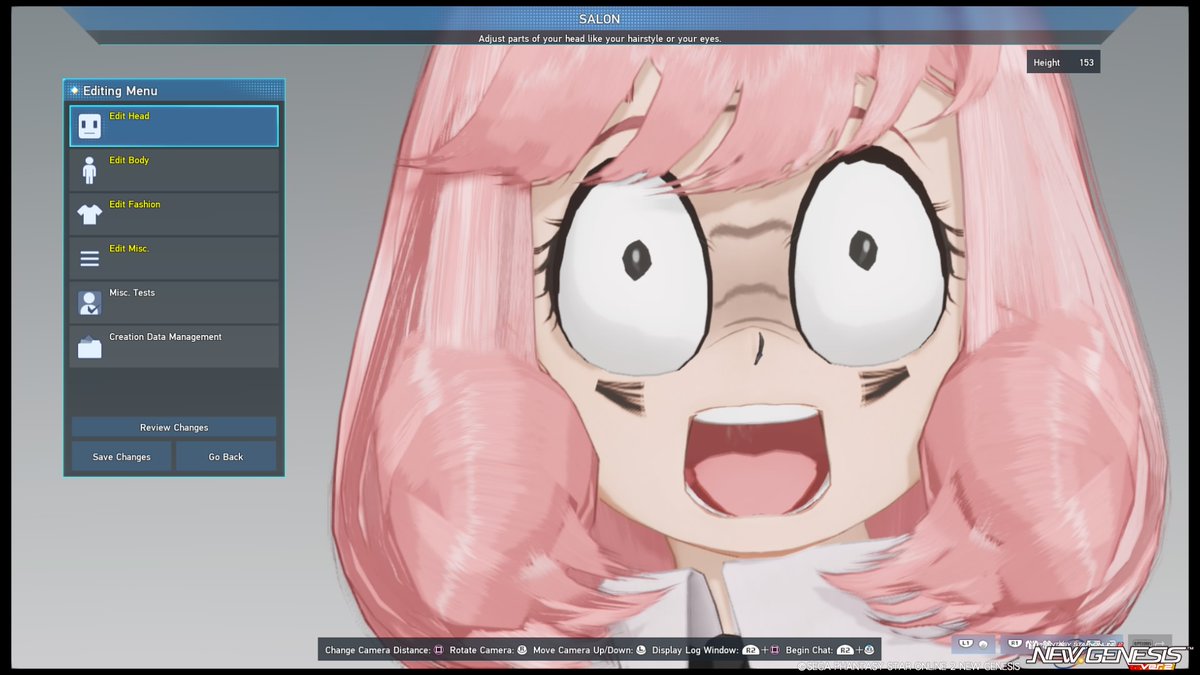Select the Edit Head face icon

(x=89, y=126)
